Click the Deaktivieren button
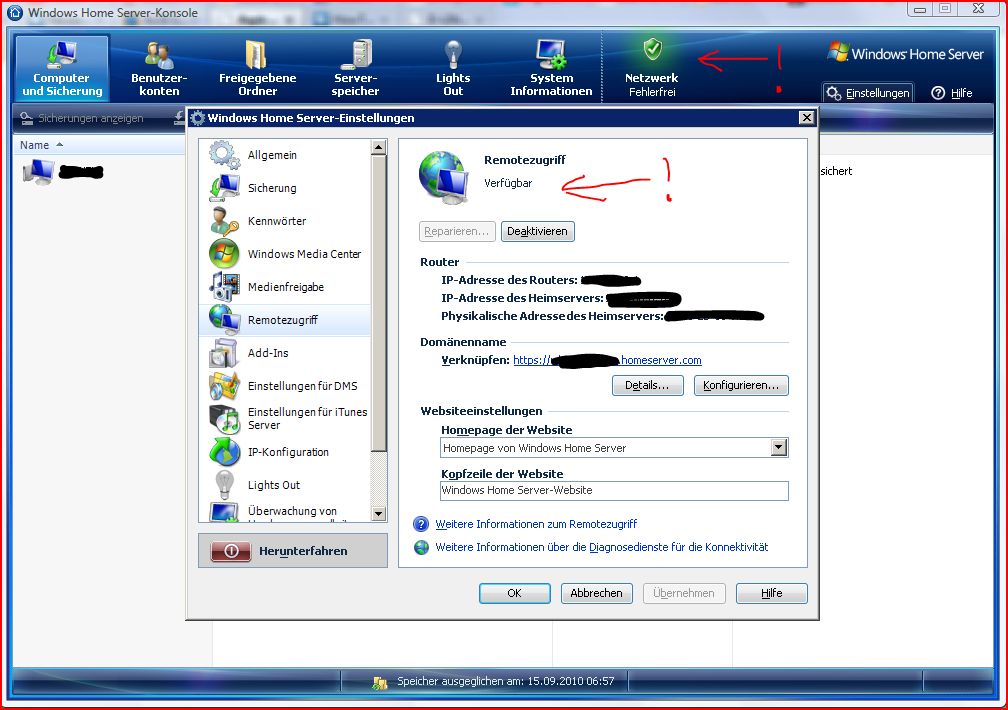 pyautogui.click(x=537, y=232)
